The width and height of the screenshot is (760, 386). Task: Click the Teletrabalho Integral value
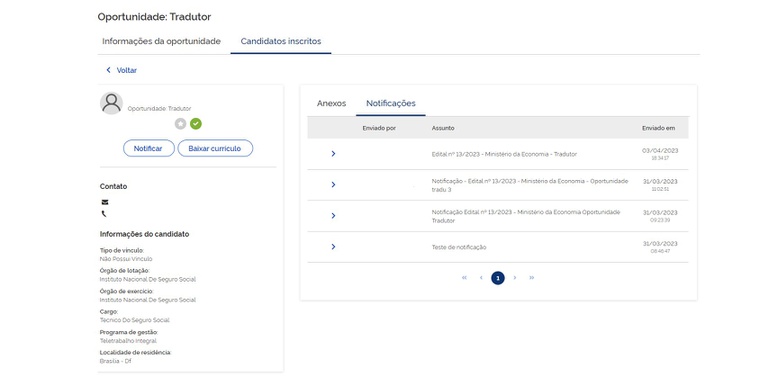click(128, 341)
